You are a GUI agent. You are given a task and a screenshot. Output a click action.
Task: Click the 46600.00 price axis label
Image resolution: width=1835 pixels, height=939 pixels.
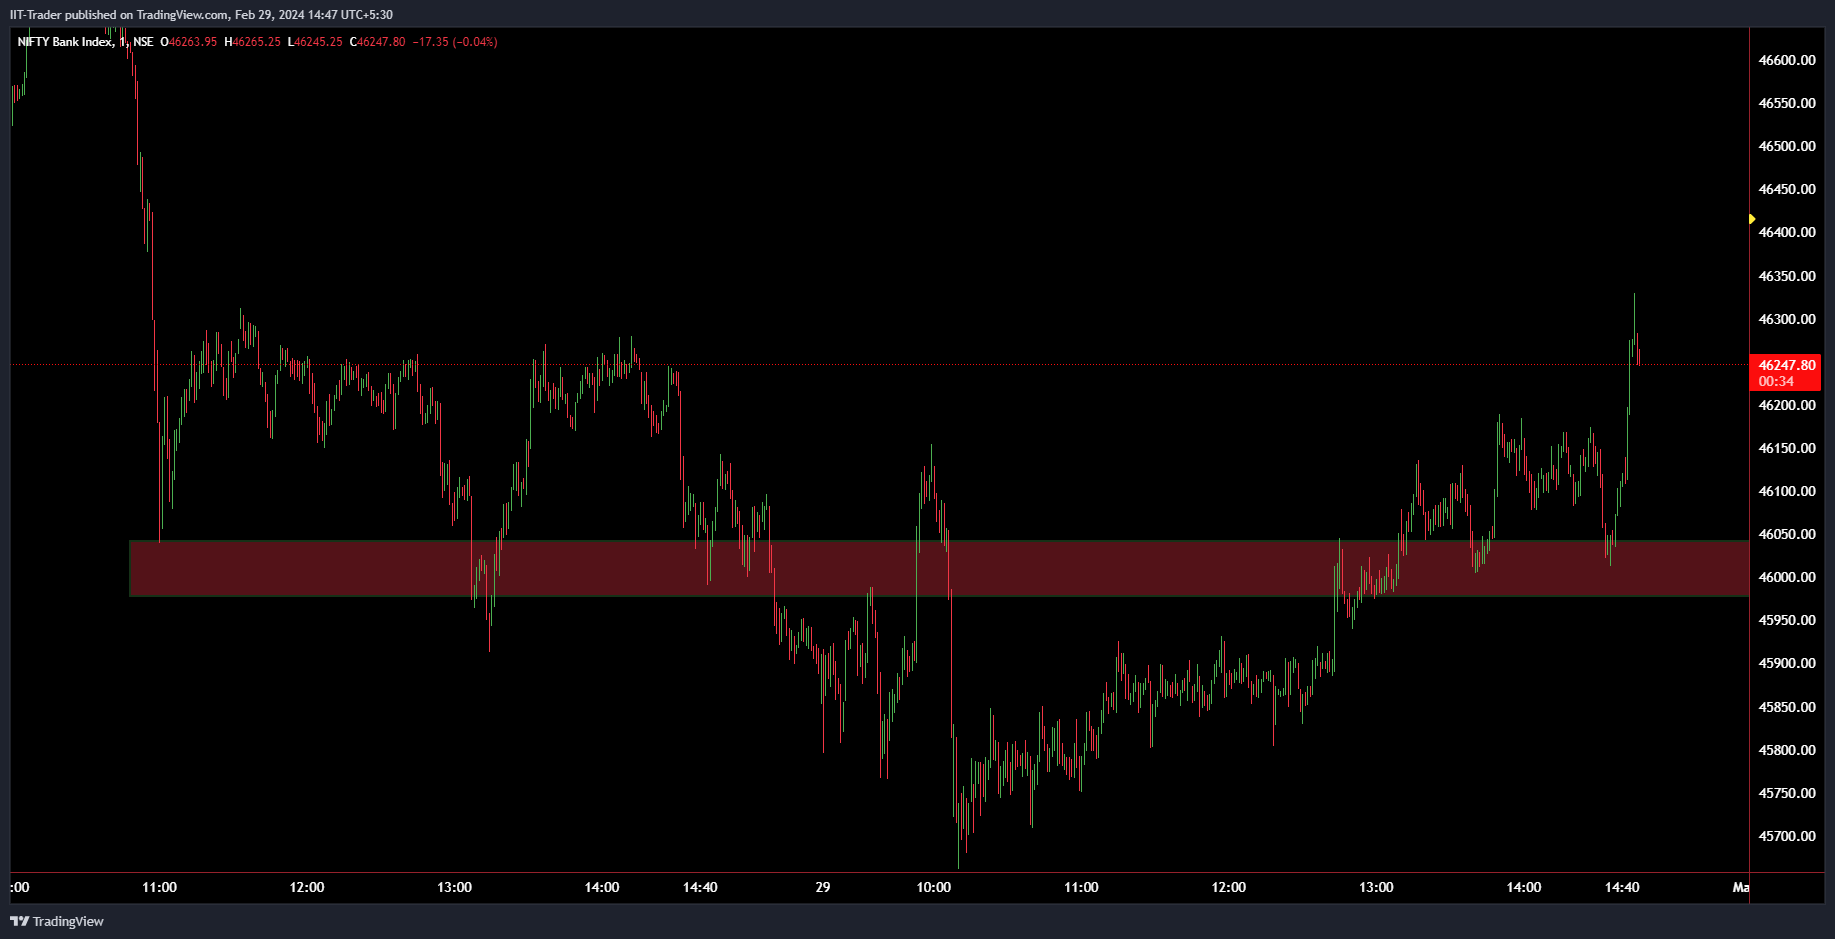[x=1786, y=60]
